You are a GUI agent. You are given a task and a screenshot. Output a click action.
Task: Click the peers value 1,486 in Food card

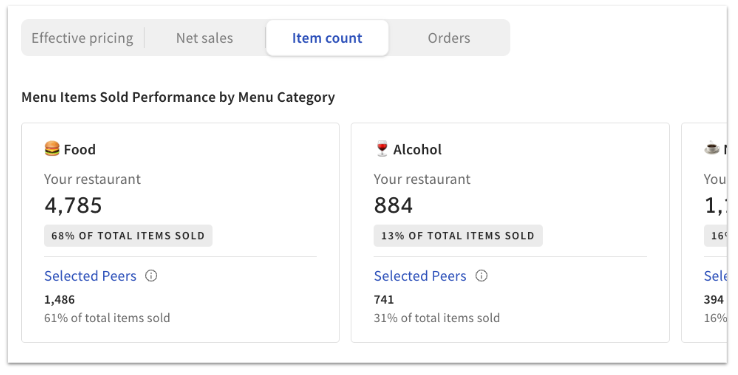click(x=59, y=300)
